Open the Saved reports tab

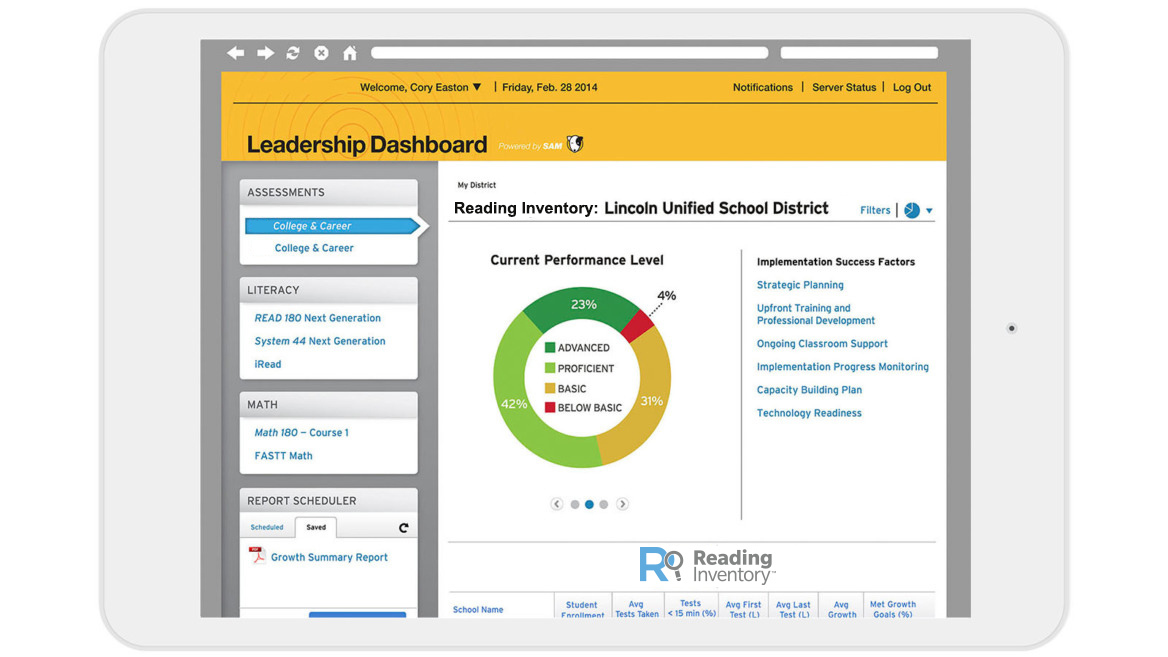tap(316, 527)
